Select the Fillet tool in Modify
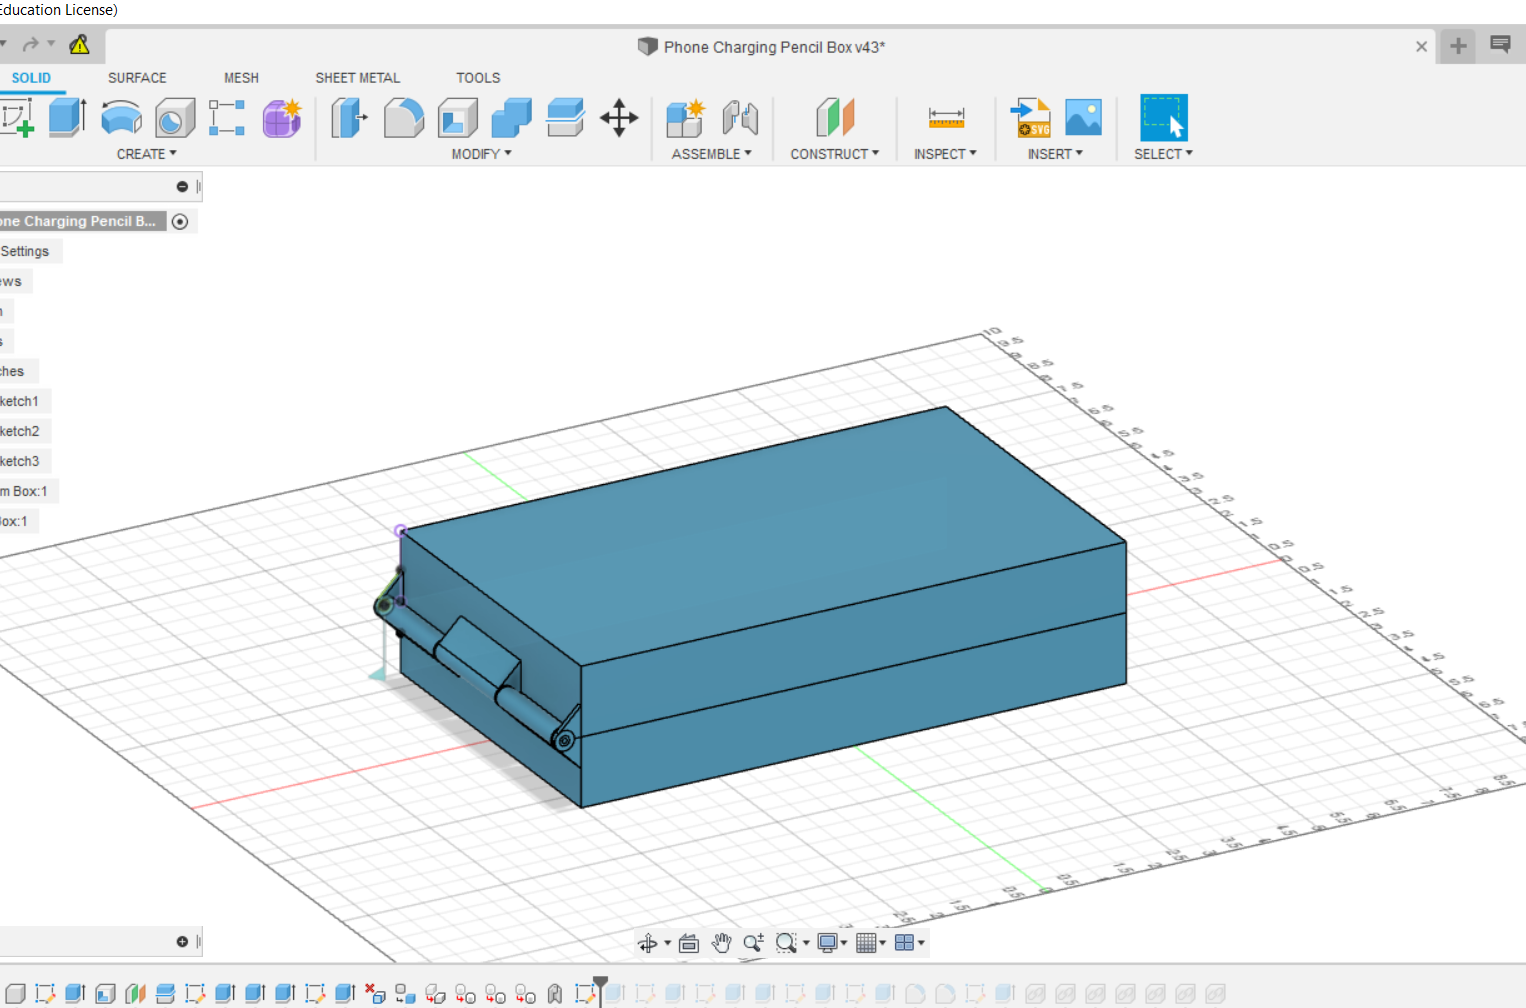 403,118
